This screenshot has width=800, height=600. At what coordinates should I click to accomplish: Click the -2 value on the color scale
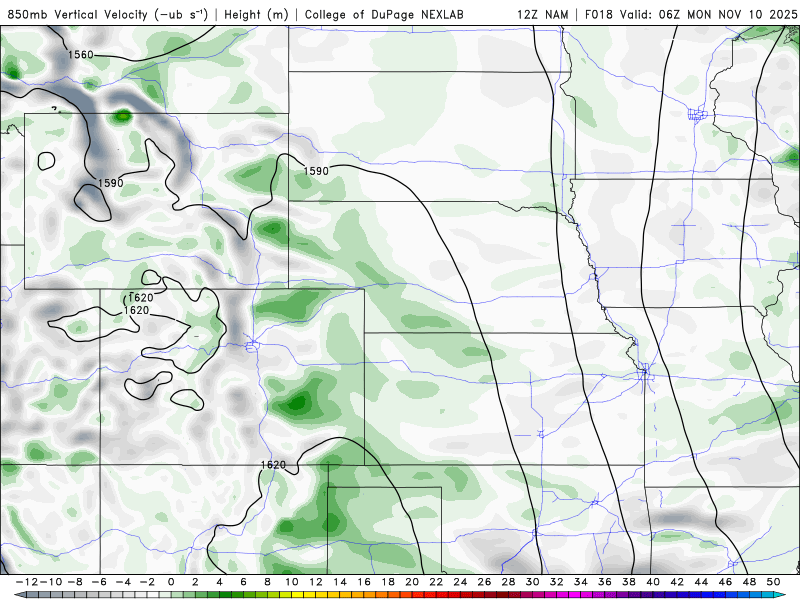pos(146,582)
